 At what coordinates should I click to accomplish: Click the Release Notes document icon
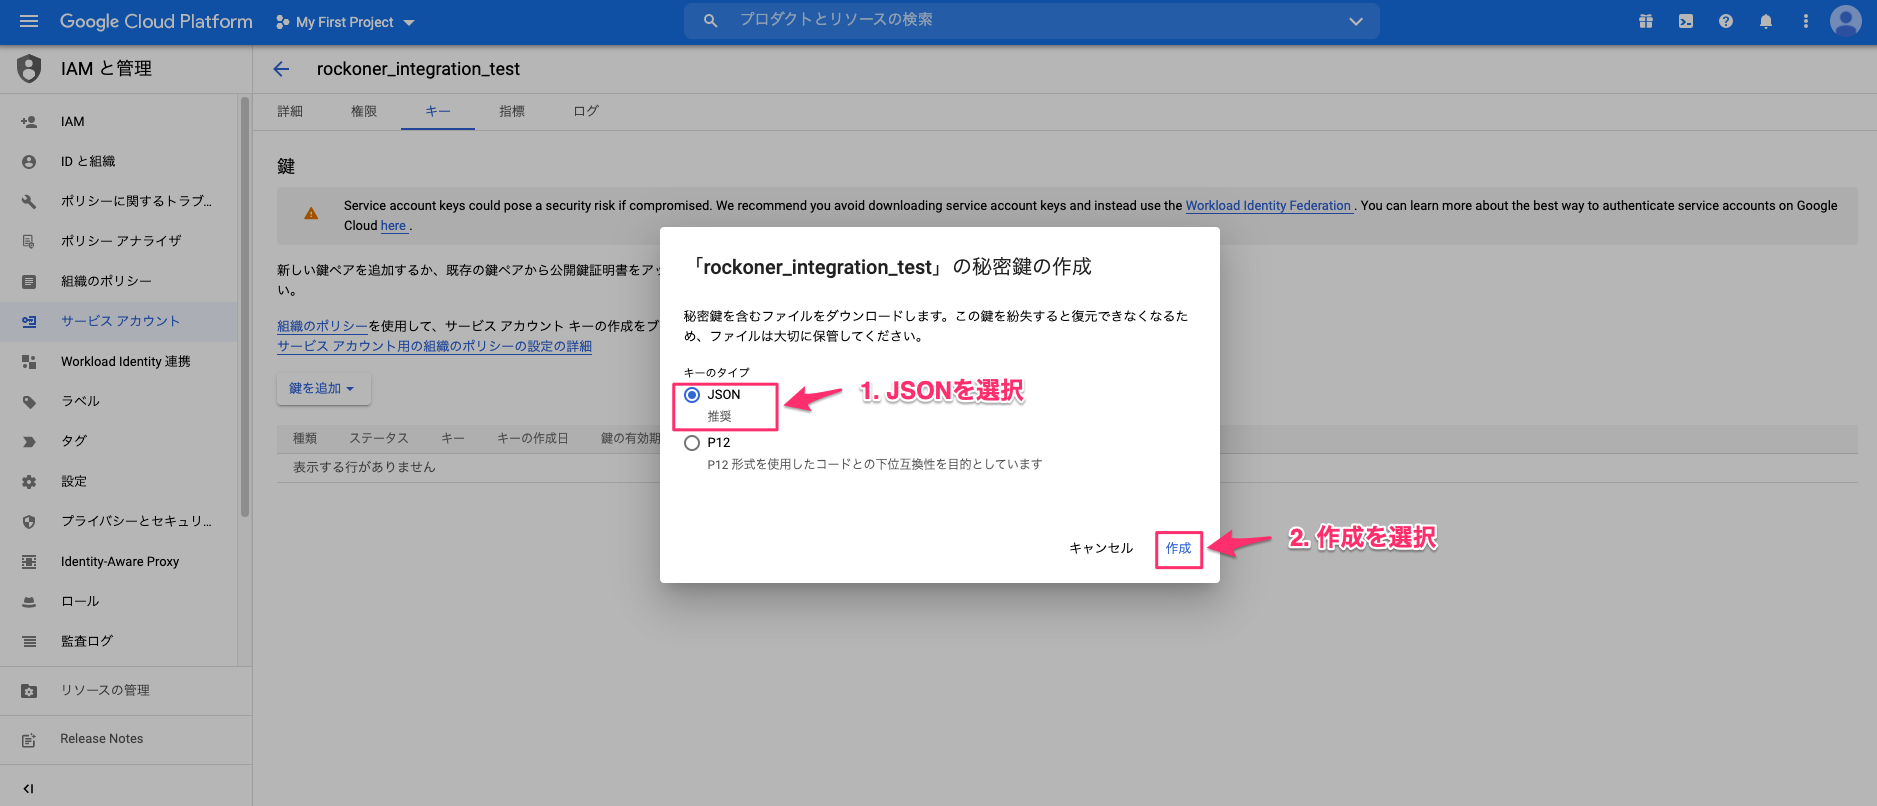(29, 739)
